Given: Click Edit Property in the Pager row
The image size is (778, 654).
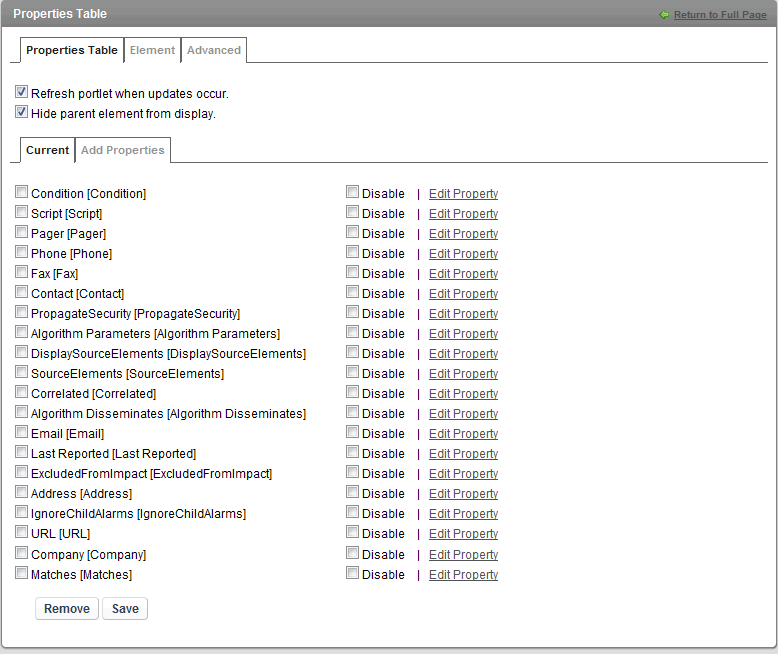Looking at the screenshot, I should 463,234.
